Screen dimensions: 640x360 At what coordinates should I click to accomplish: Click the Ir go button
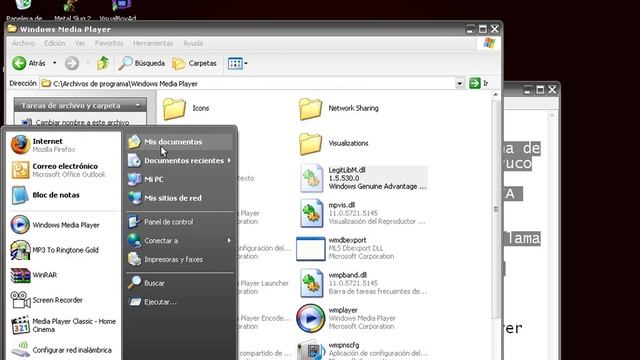479,83
